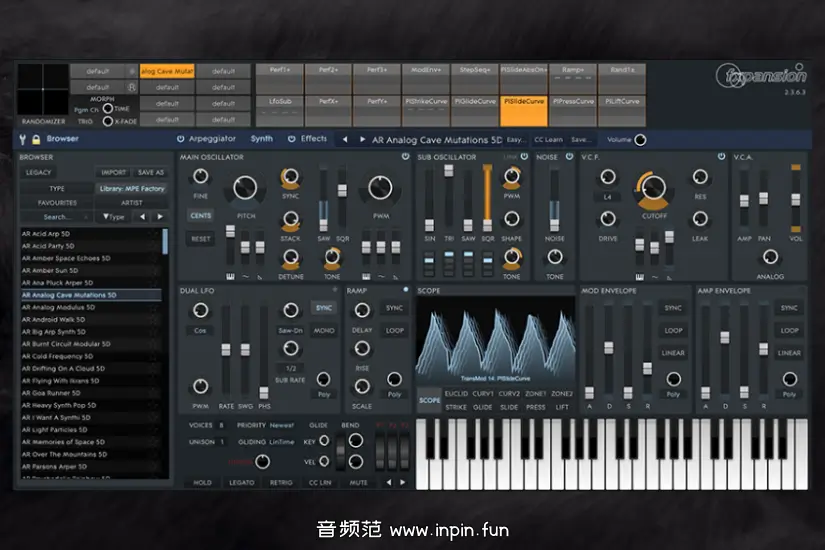Click the V.C.F. RES knob
This screenshot has width=825, height=550.
point(700,177)
